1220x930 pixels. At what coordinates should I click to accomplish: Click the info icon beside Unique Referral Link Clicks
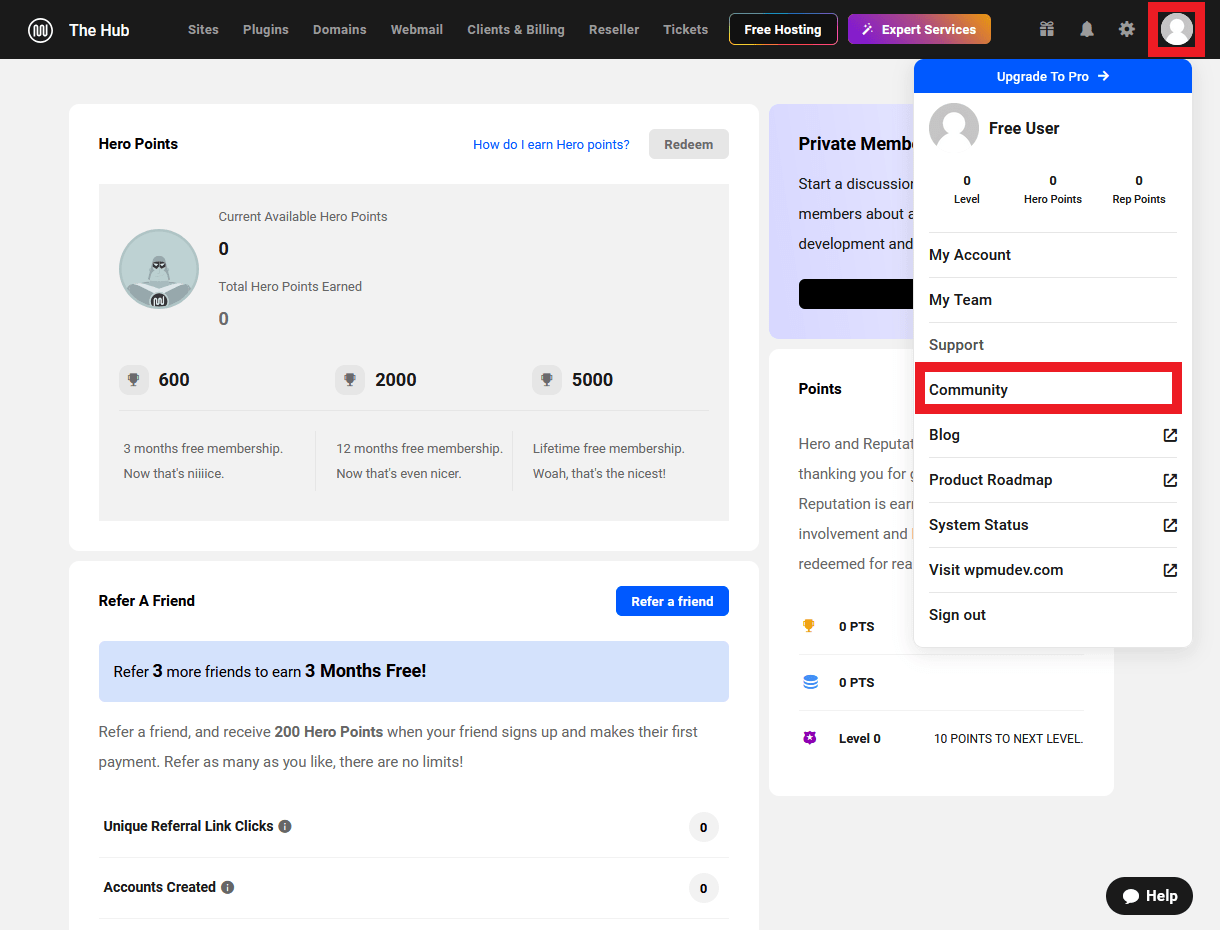tap(285, 827)
